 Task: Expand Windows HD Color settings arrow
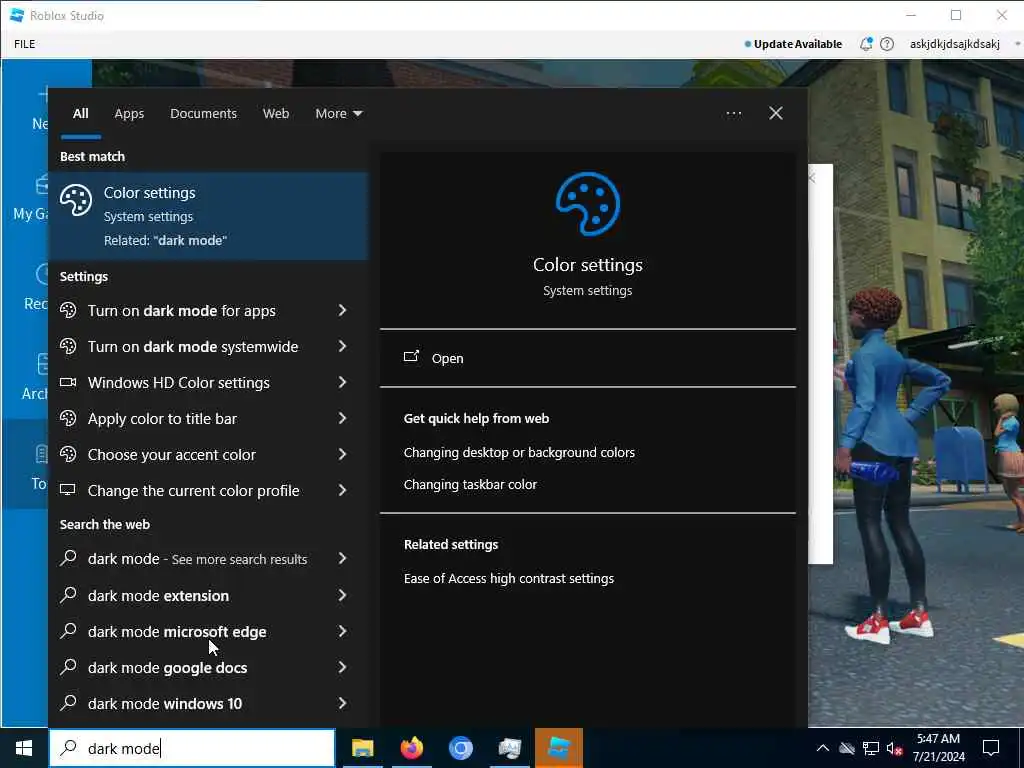[x=342, y=382]
